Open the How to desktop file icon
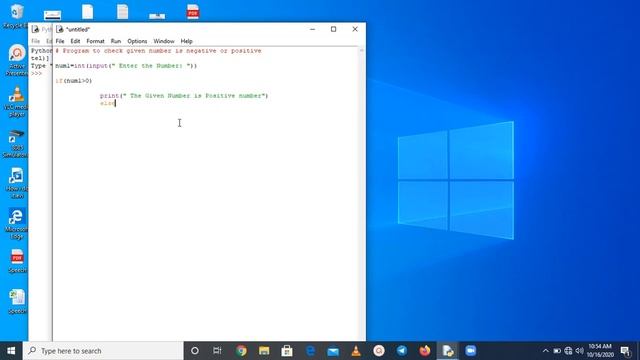The image size is (640, 360). (x=16, y=183)
